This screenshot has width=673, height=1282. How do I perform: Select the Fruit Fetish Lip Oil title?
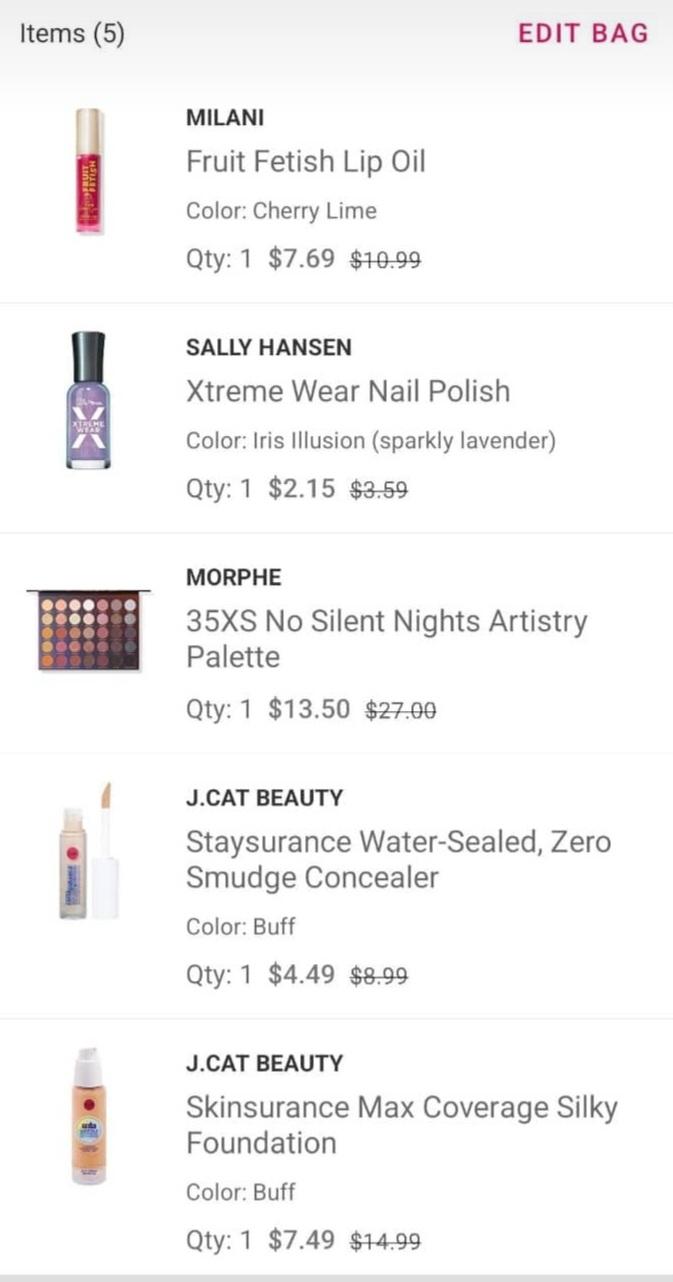(305, 162)
